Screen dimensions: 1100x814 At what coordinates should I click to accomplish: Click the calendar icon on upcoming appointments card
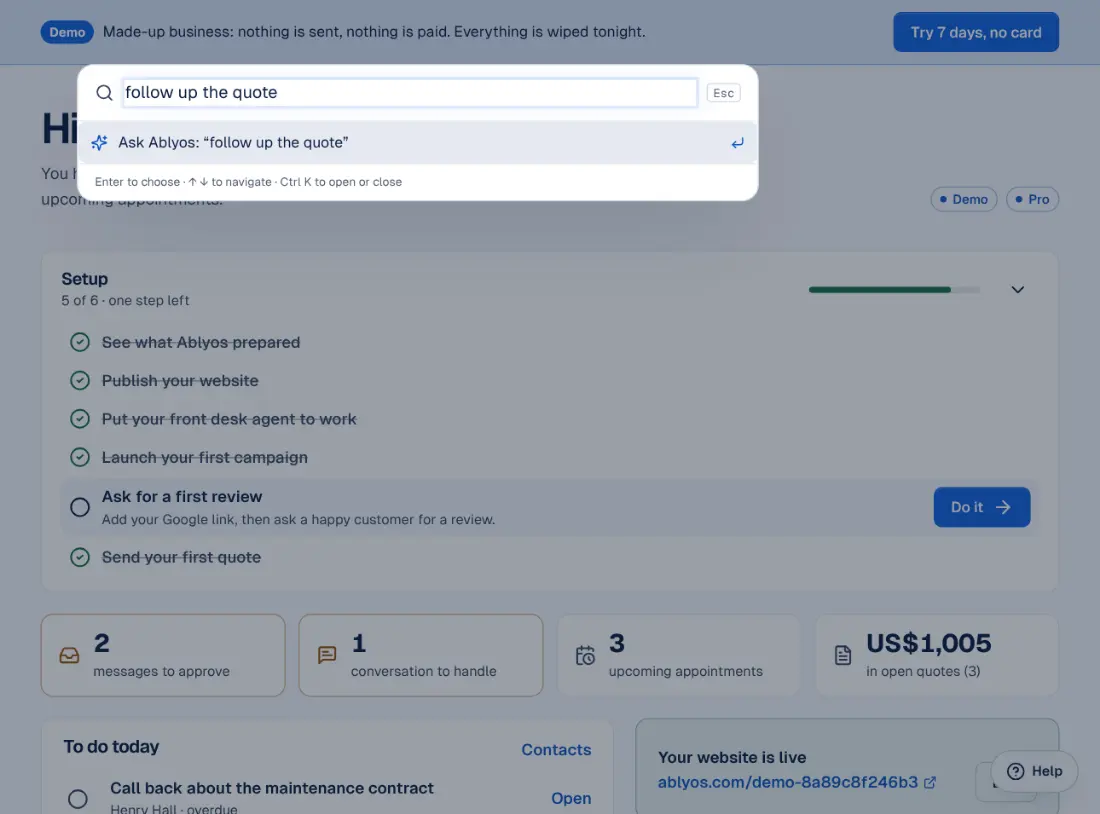(585, 655)
